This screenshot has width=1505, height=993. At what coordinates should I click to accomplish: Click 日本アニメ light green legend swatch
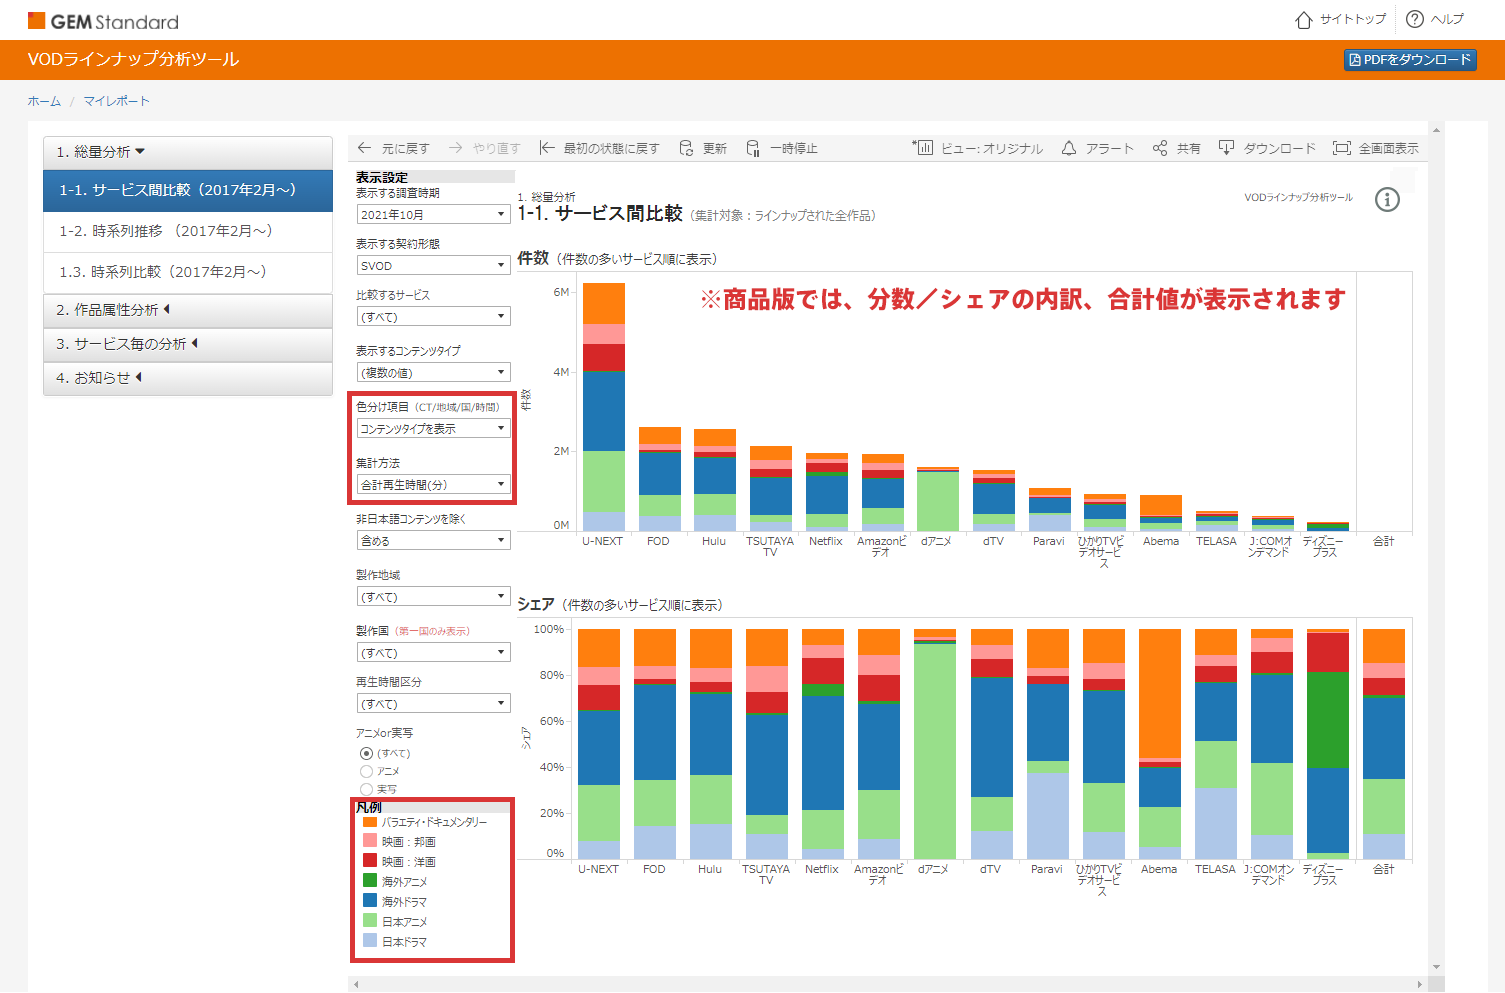click(370, 921)
